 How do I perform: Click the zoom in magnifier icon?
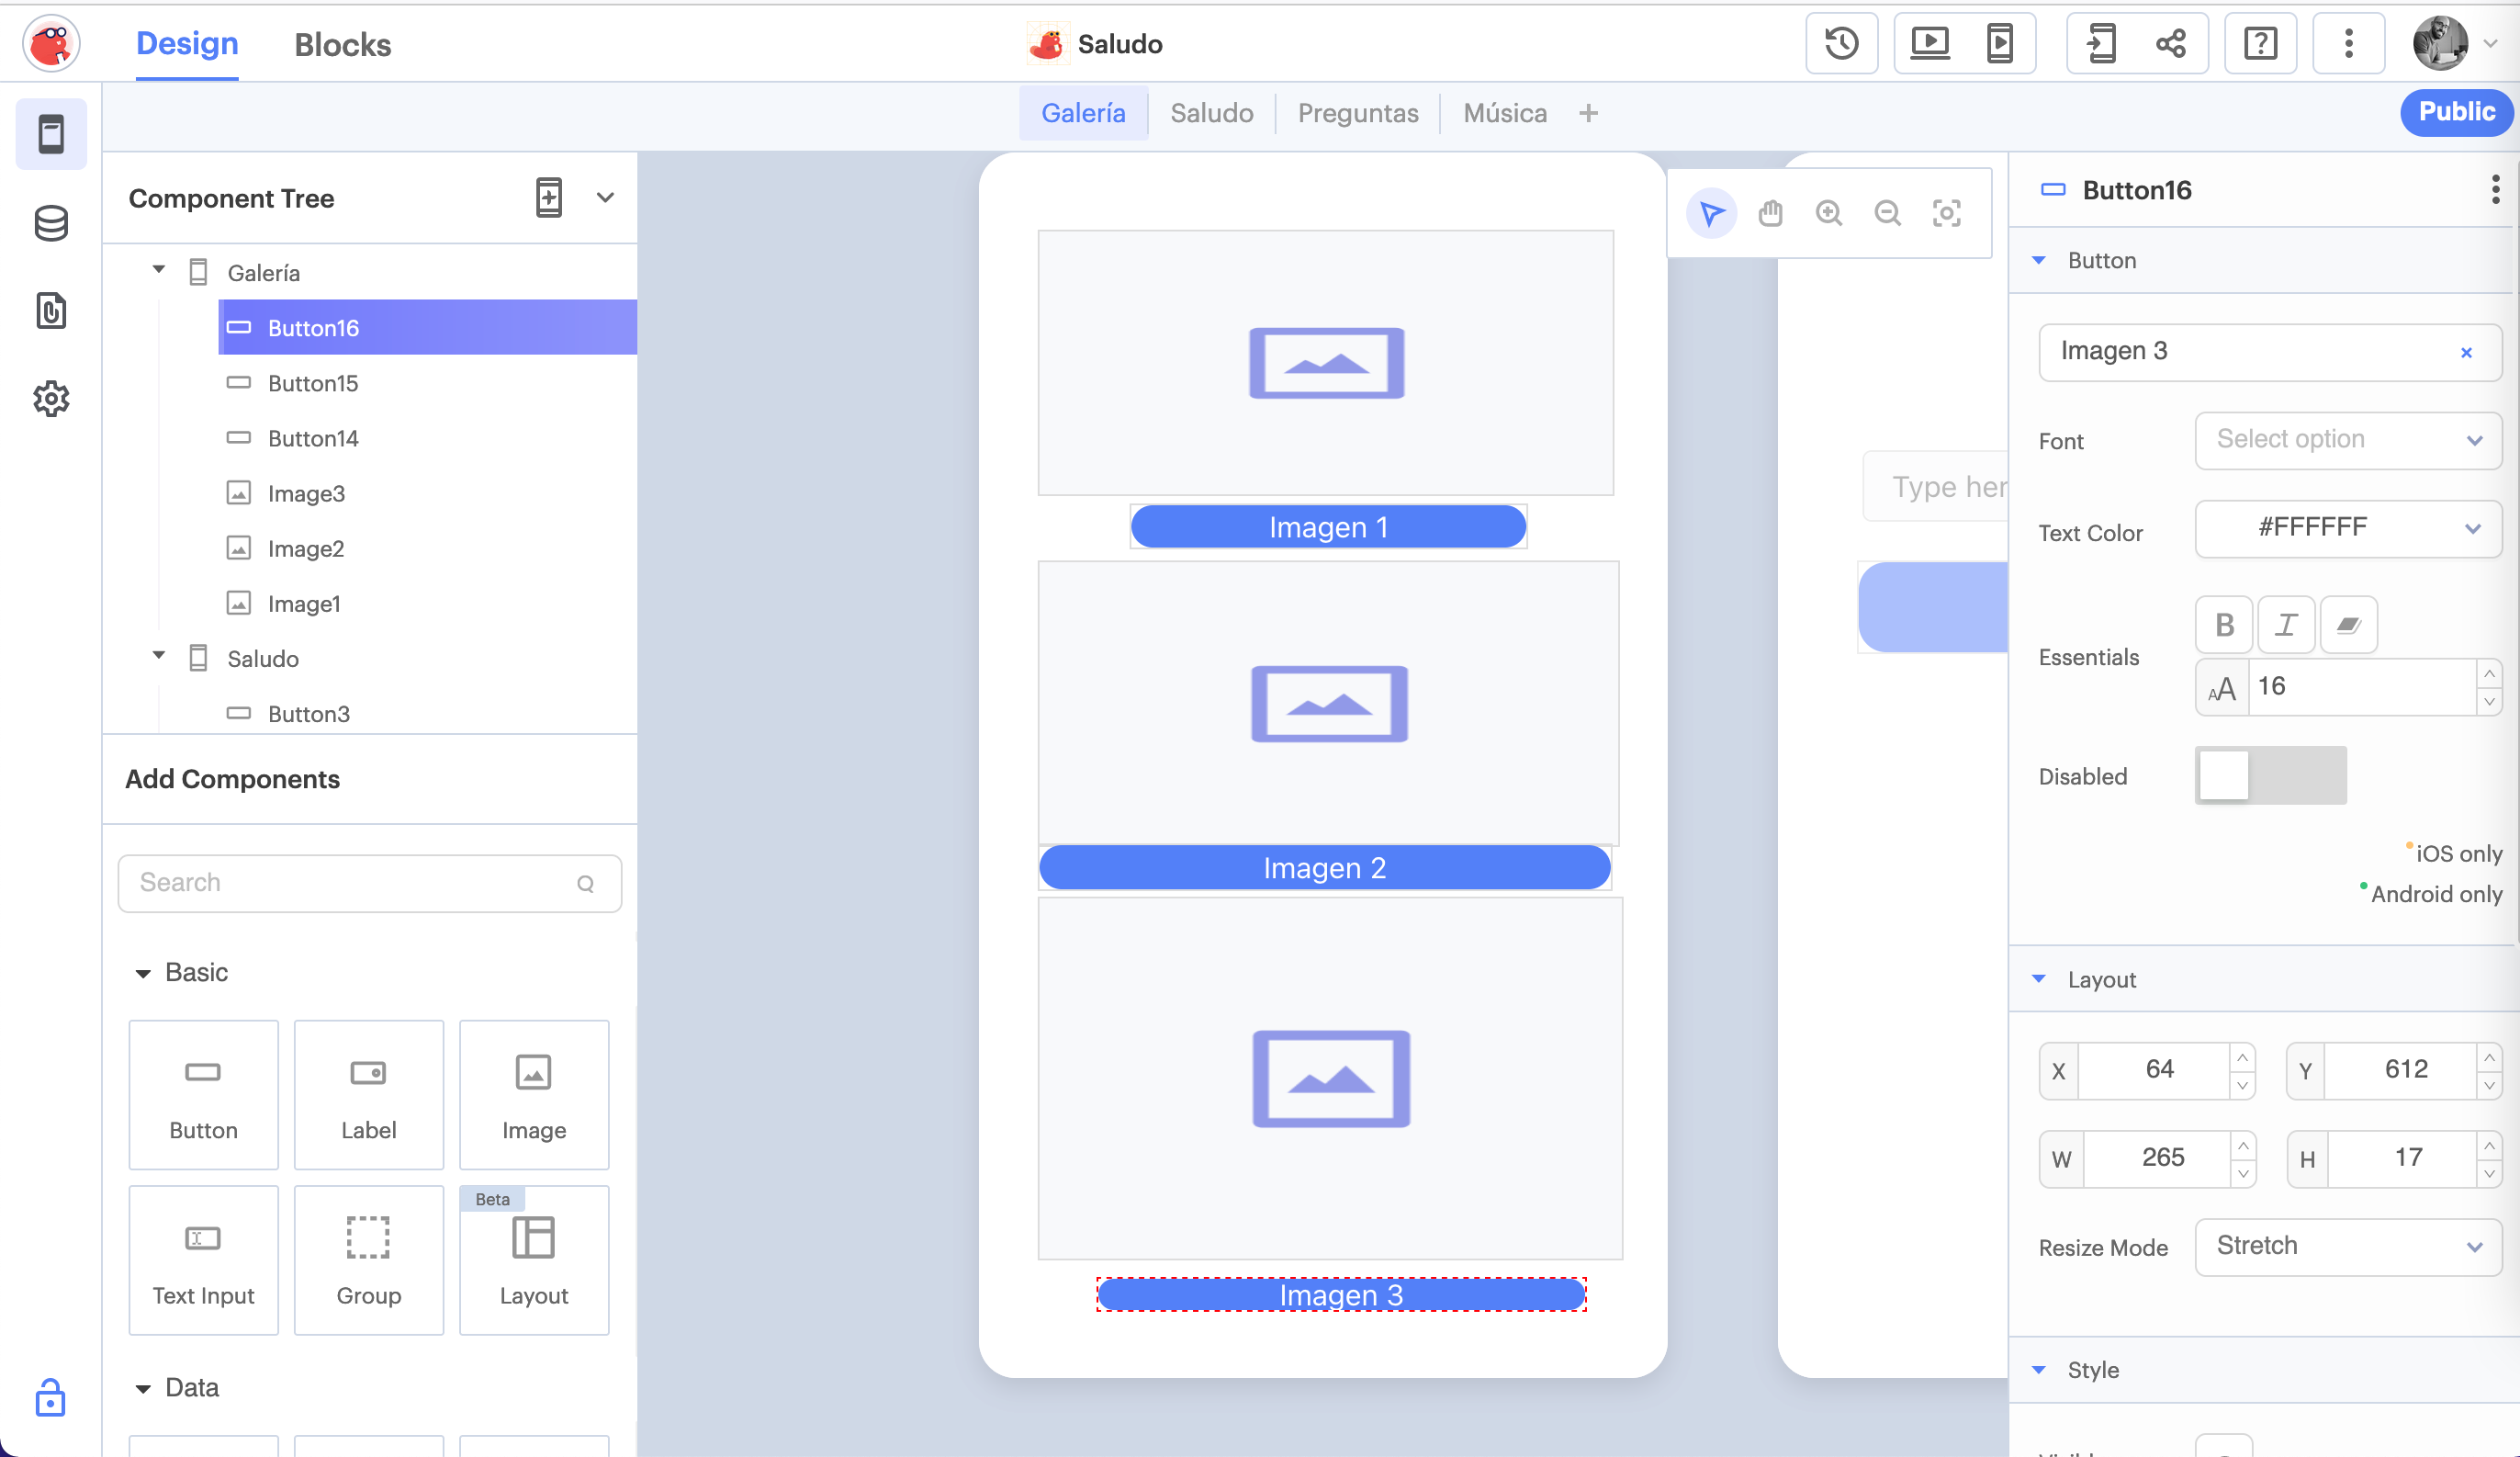[1829, 213]
